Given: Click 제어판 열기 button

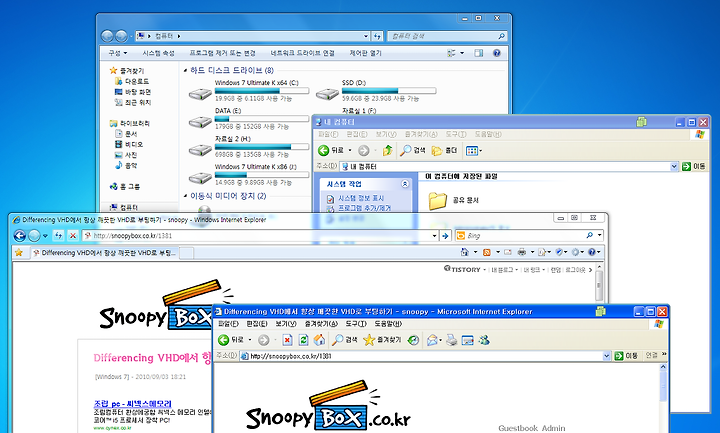Looking at the screenshot, I should [x=366, y=53].
